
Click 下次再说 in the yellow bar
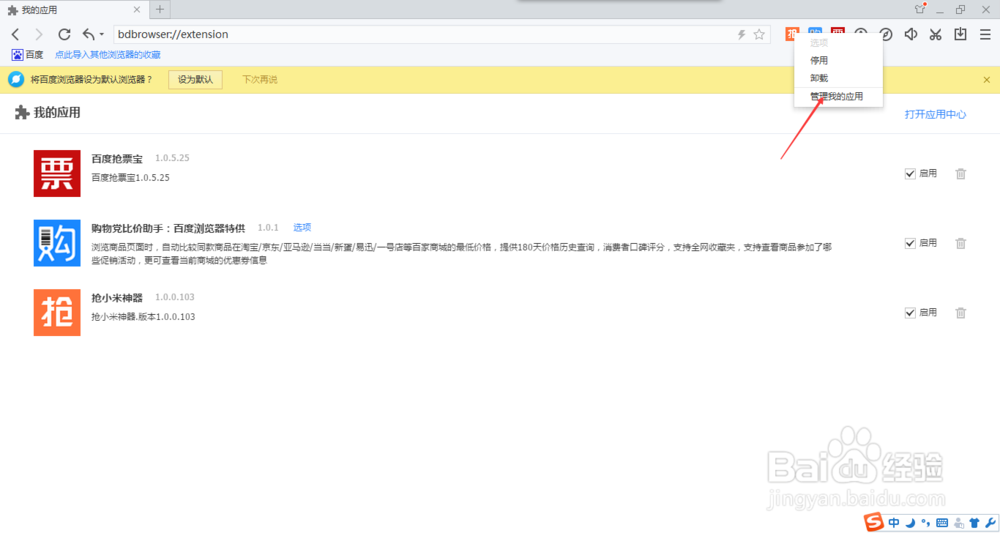[x=260, y=80]
